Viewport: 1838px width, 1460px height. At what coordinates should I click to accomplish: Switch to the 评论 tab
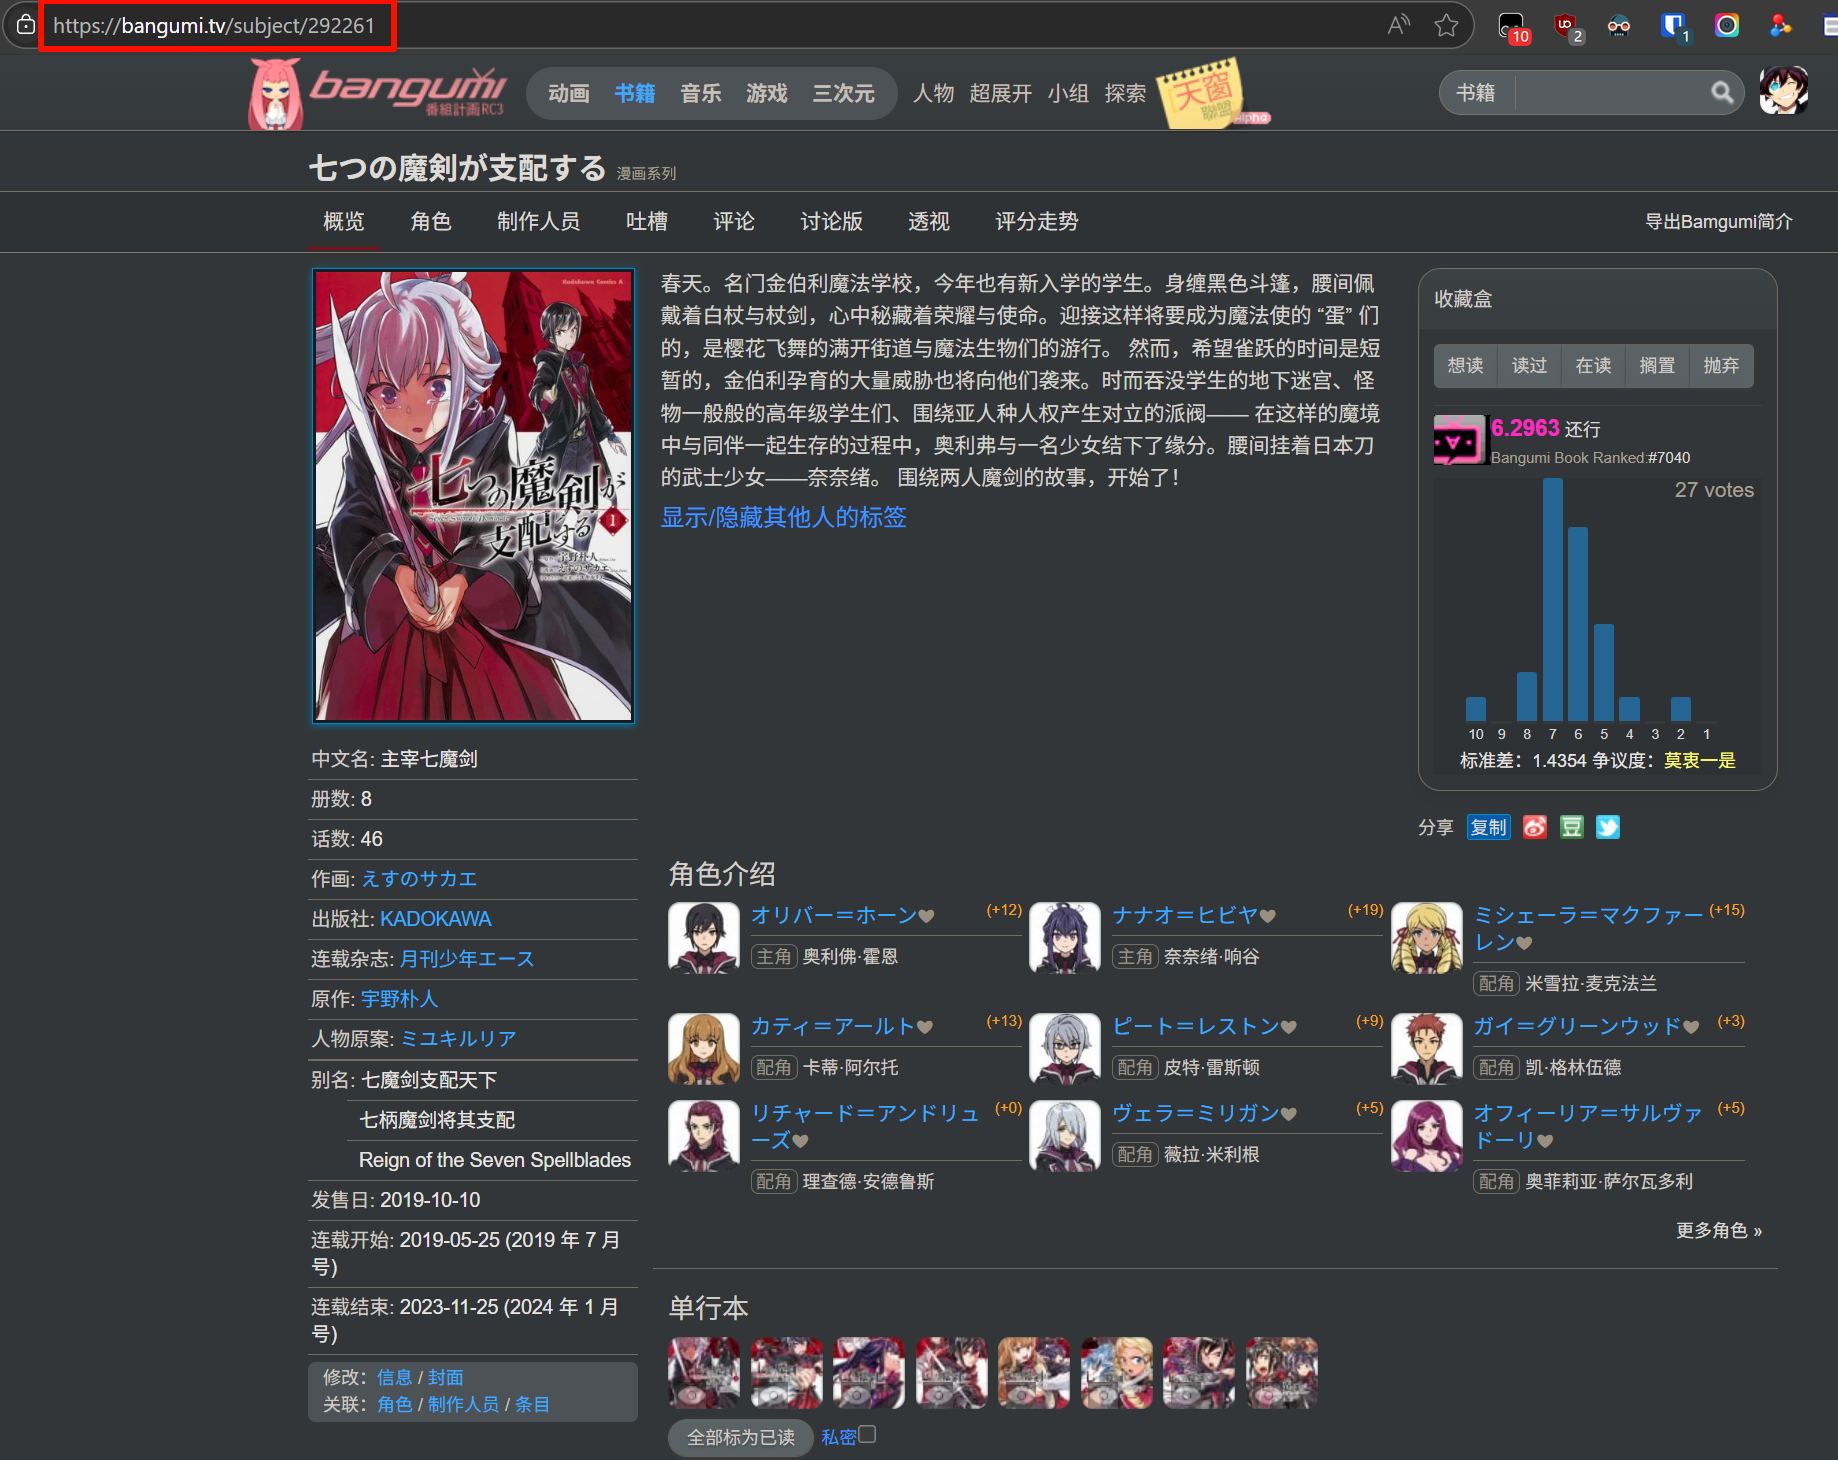[734, 221]
